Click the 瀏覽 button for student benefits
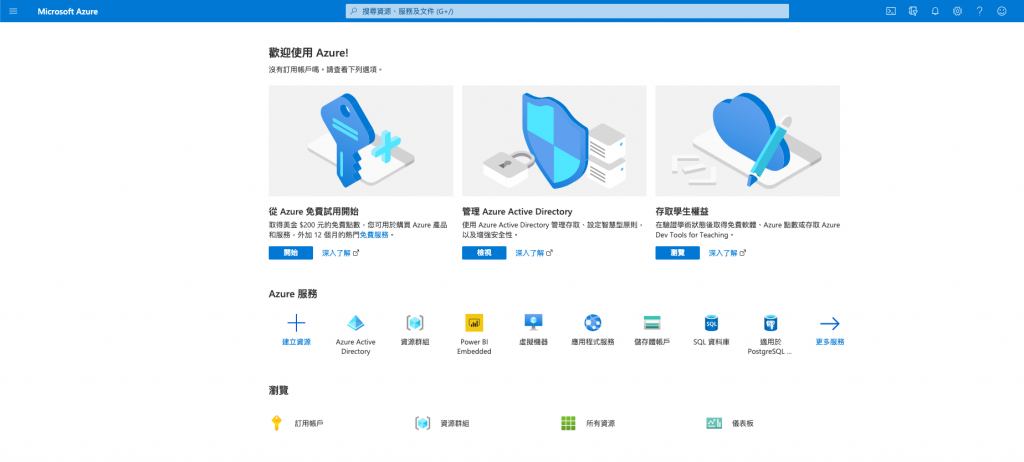 click(677, 253)
